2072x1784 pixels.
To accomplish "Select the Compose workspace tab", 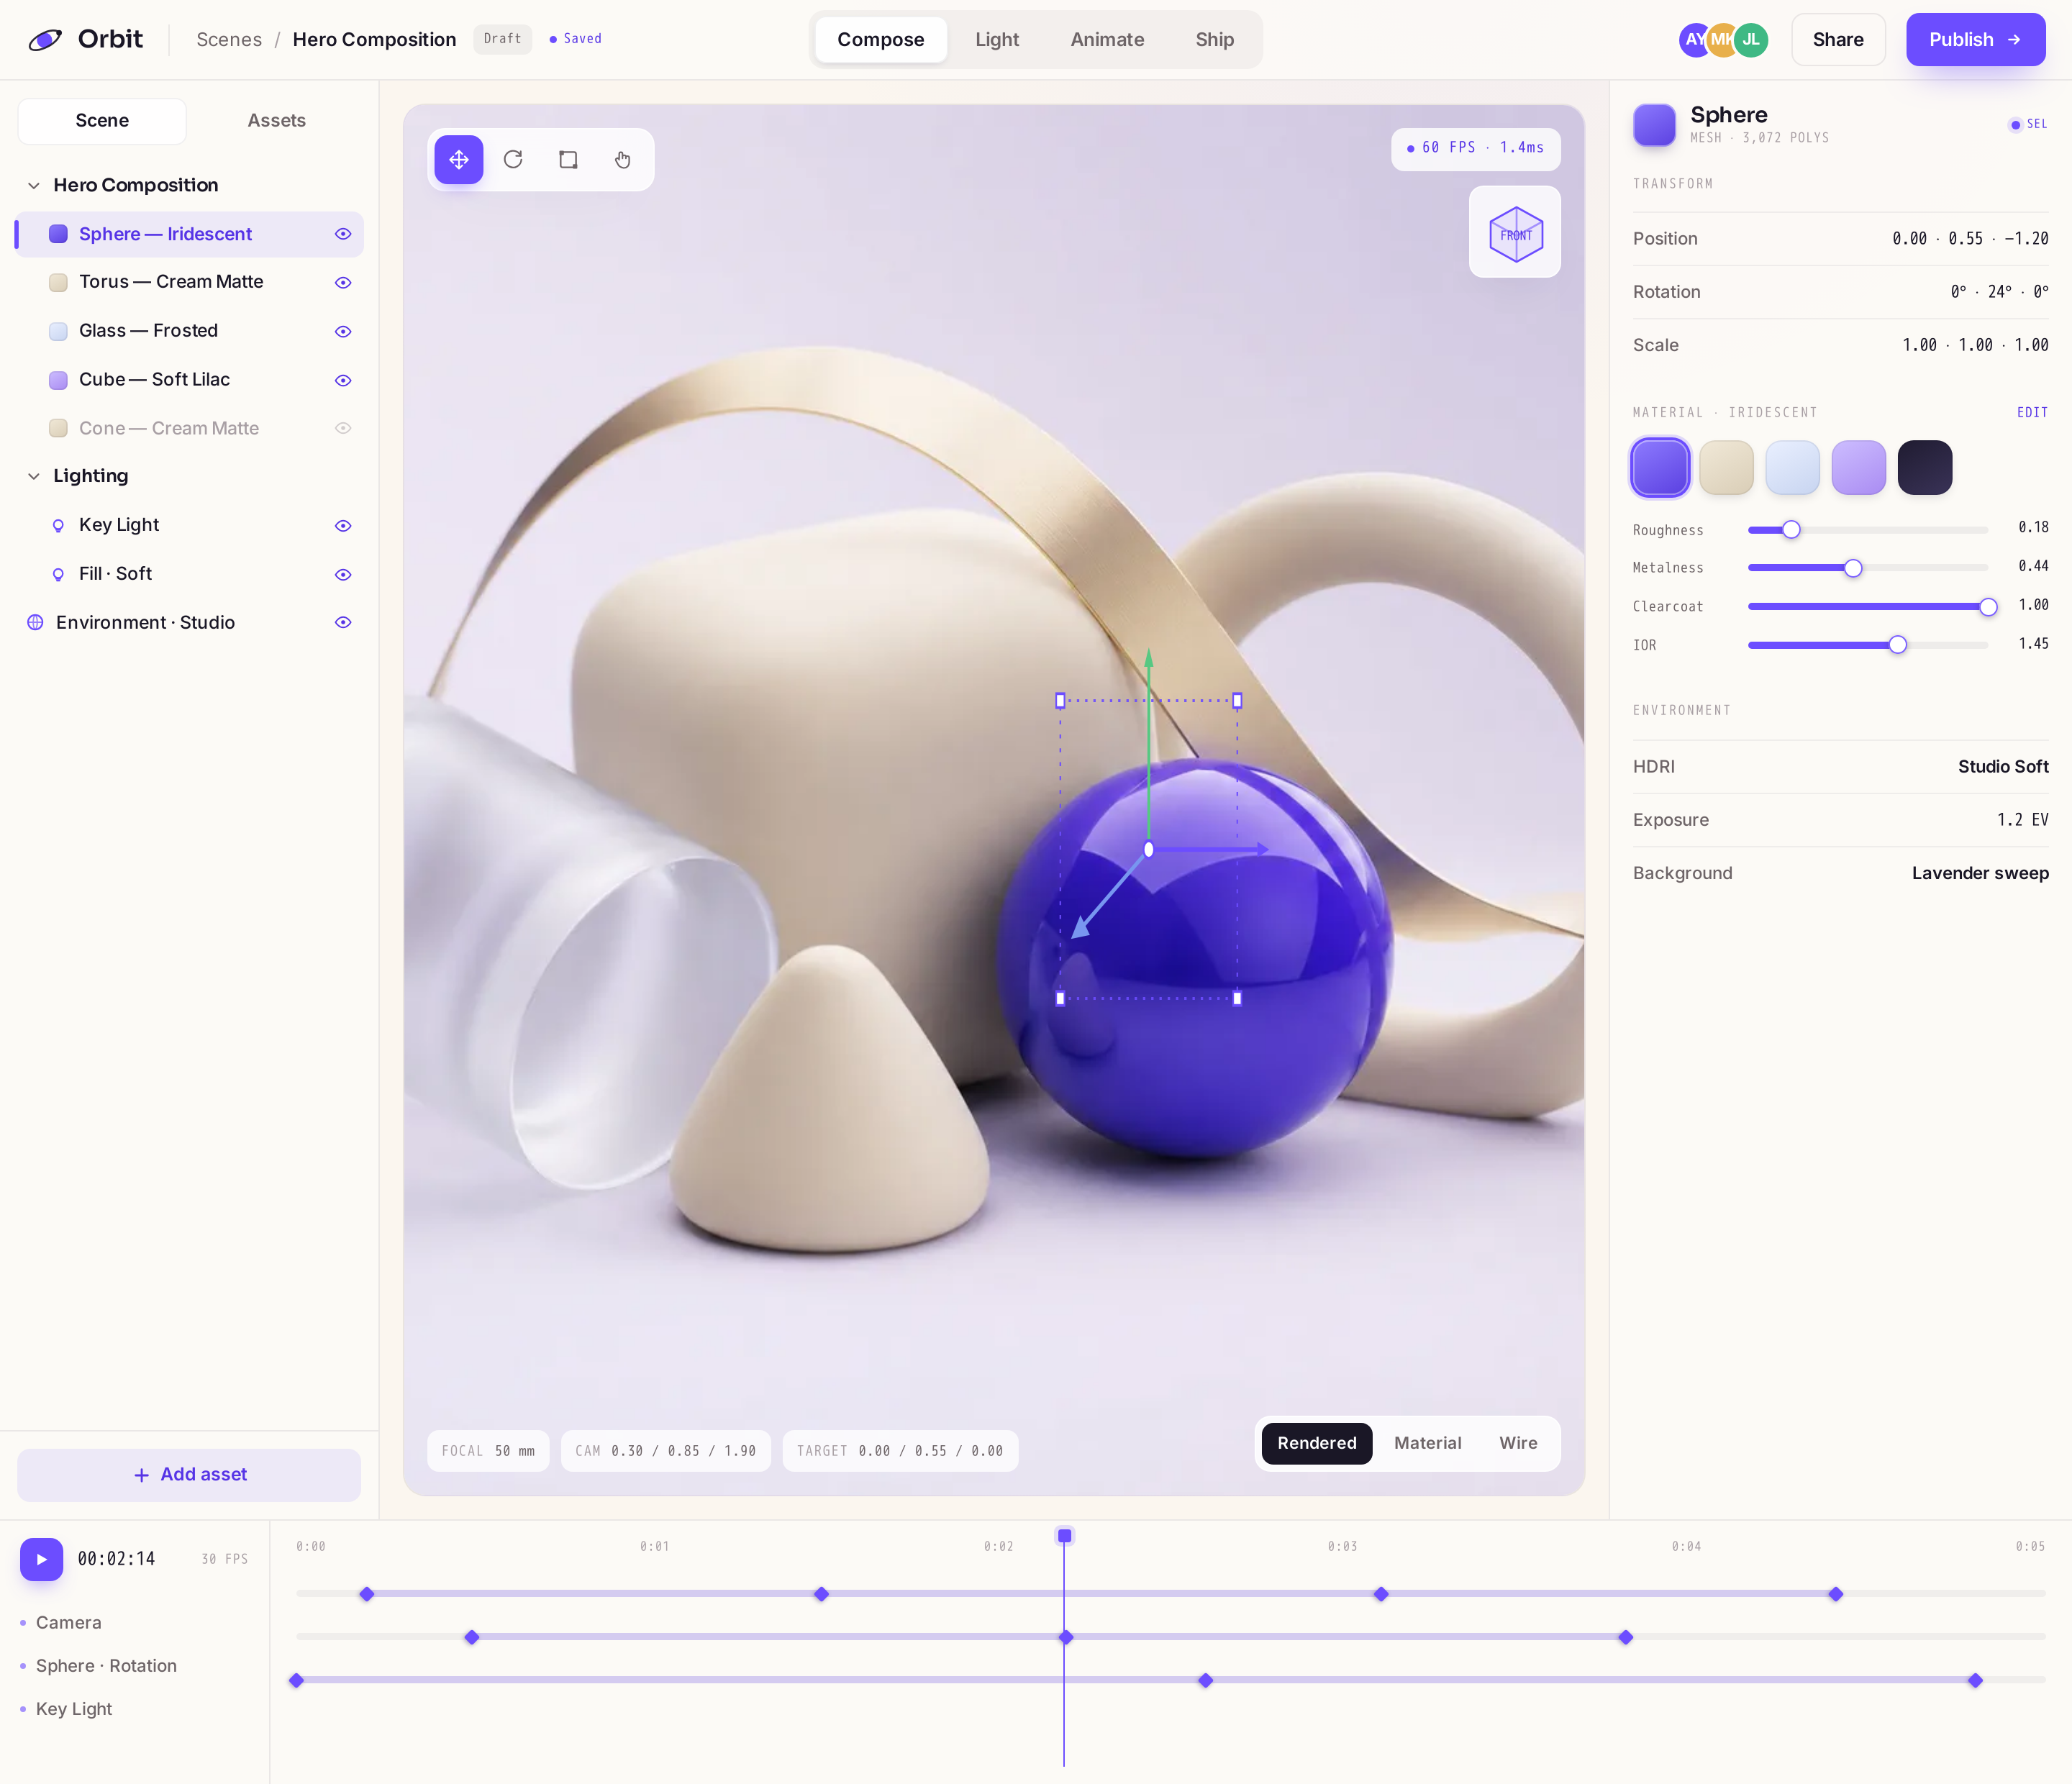I will click(880, 40).
